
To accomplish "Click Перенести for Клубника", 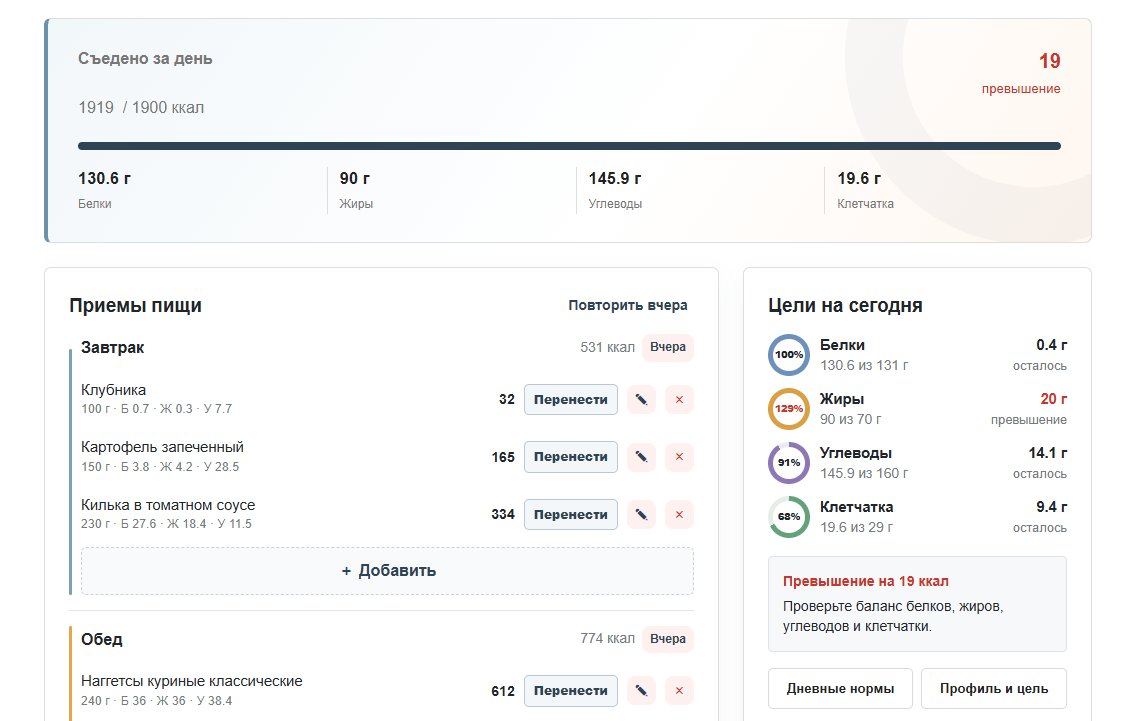I will pyautogui.click(x=571, y=400).
